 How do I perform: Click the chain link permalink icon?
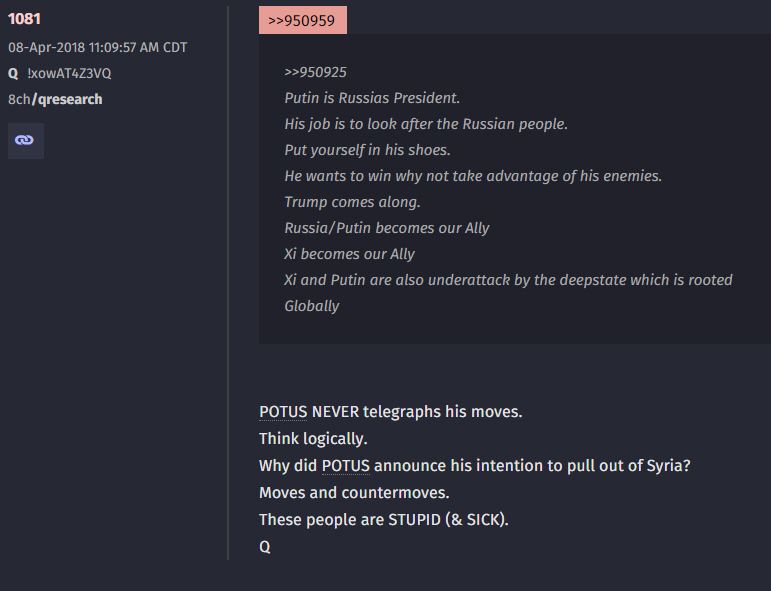point(25,141)
